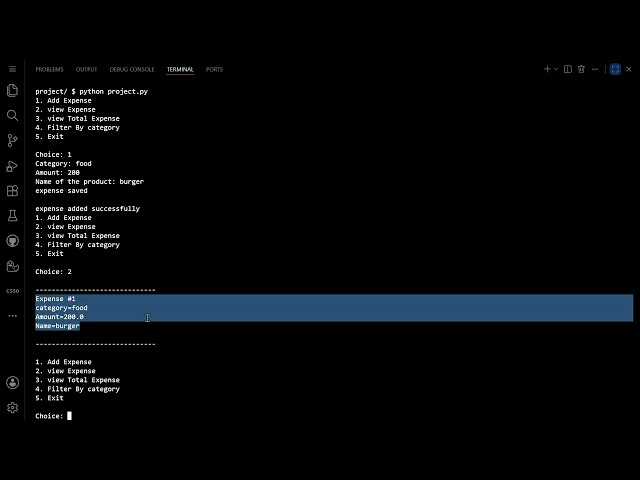Image resolution: width=640 pixels, height=480 pixels.
Task: Click the 'expense saved' line
Action: (x=61, y=190)
